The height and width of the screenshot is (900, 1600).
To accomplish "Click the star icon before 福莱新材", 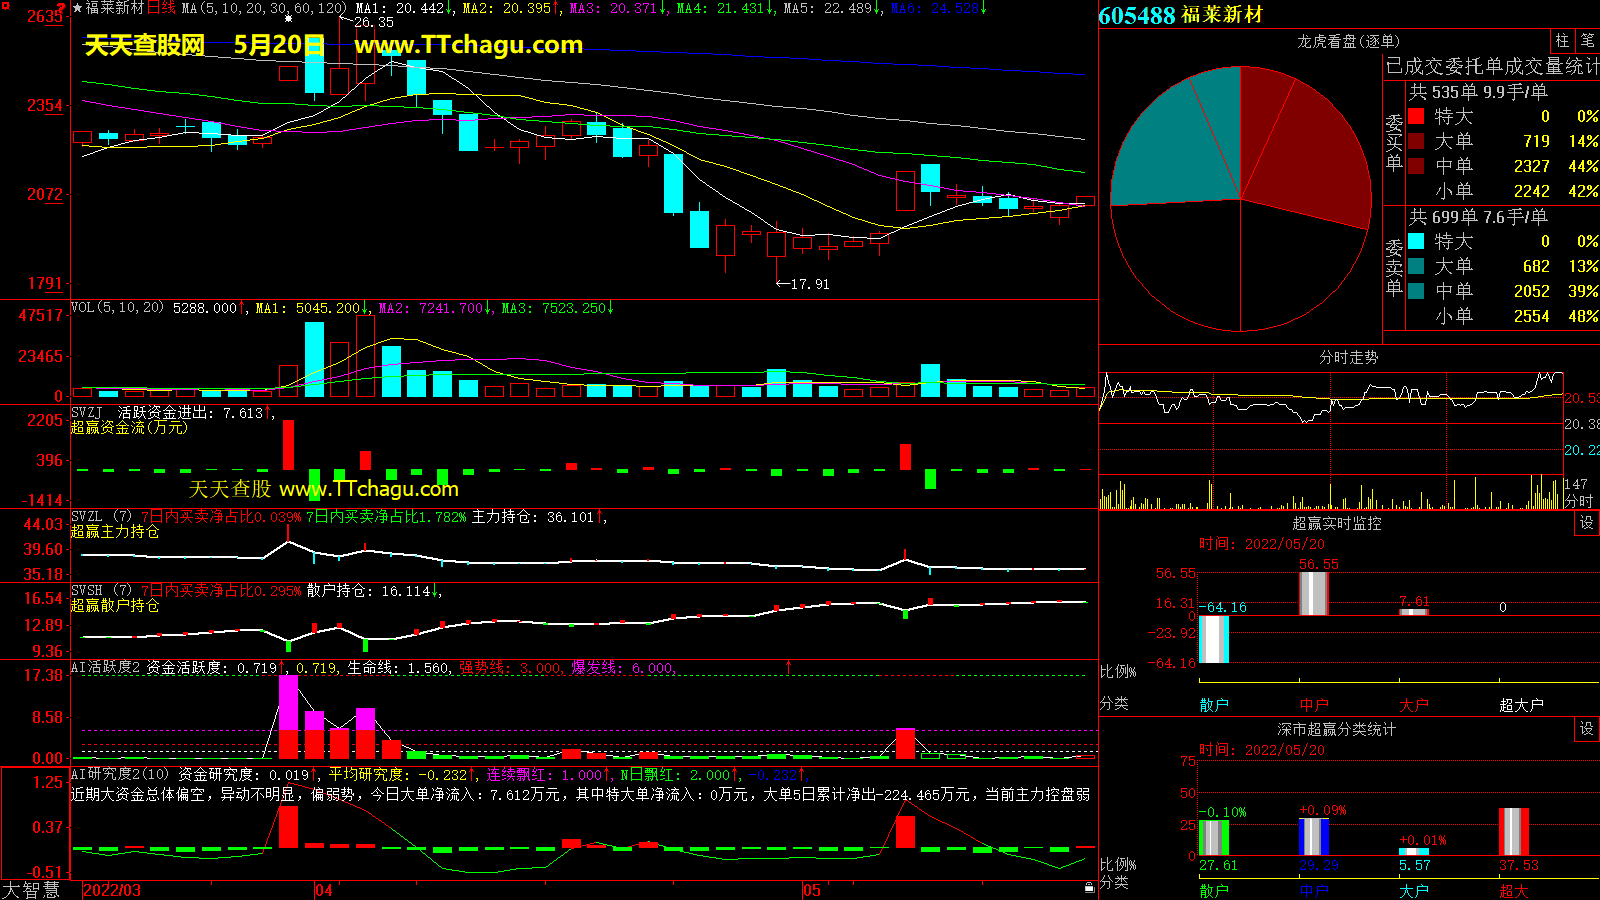I will [x=77, y=8].
